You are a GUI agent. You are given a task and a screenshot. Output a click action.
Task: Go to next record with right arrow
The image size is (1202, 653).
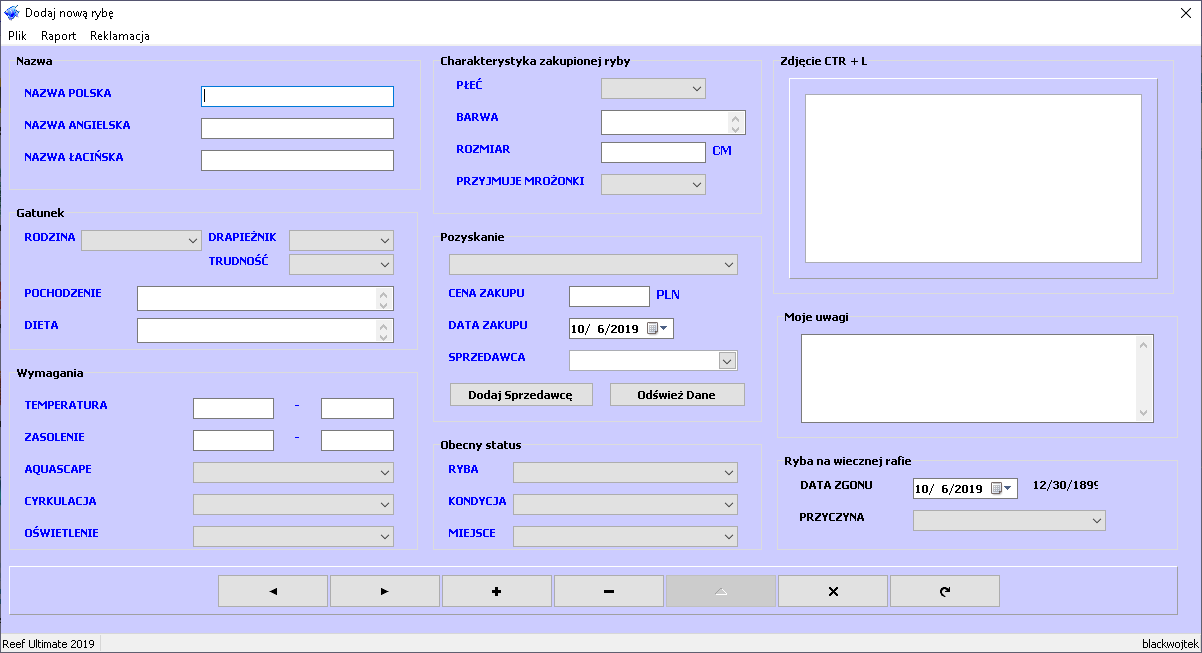tap(385, 591)
